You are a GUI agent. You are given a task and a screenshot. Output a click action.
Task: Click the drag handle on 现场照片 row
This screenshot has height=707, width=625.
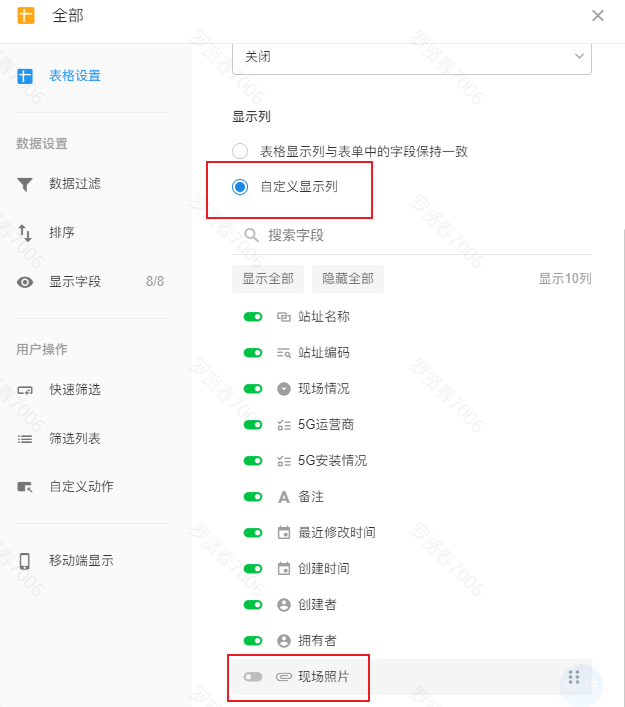pos(574,677)
